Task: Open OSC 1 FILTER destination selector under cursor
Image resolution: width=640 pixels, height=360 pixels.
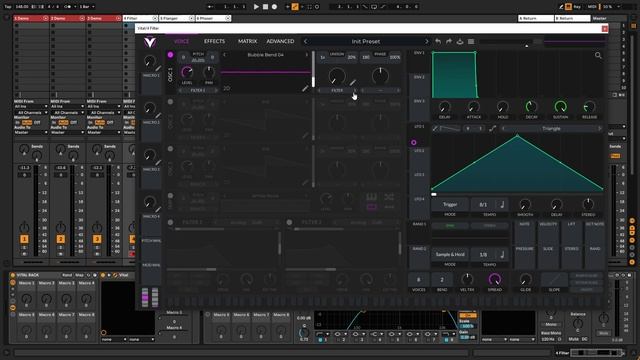Action: click(x=337, y=90)
